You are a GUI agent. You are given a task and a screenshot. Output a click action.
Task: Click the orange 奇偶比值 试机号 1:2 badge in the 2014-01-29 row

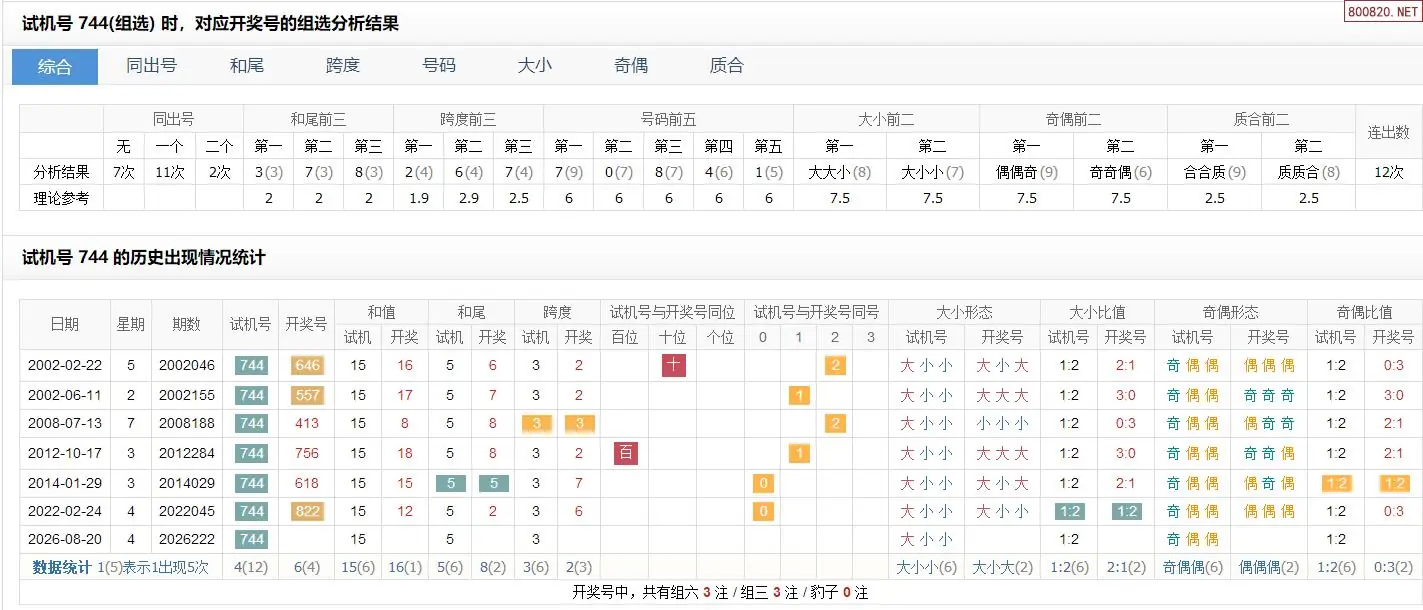point(1336,483)
